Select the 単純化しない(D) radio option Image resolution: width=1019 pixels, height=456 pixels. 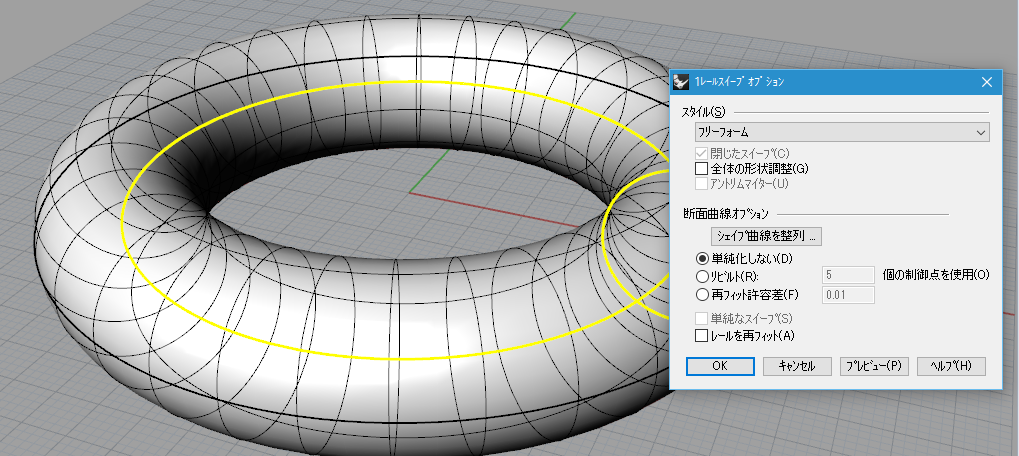coord(702,259)
